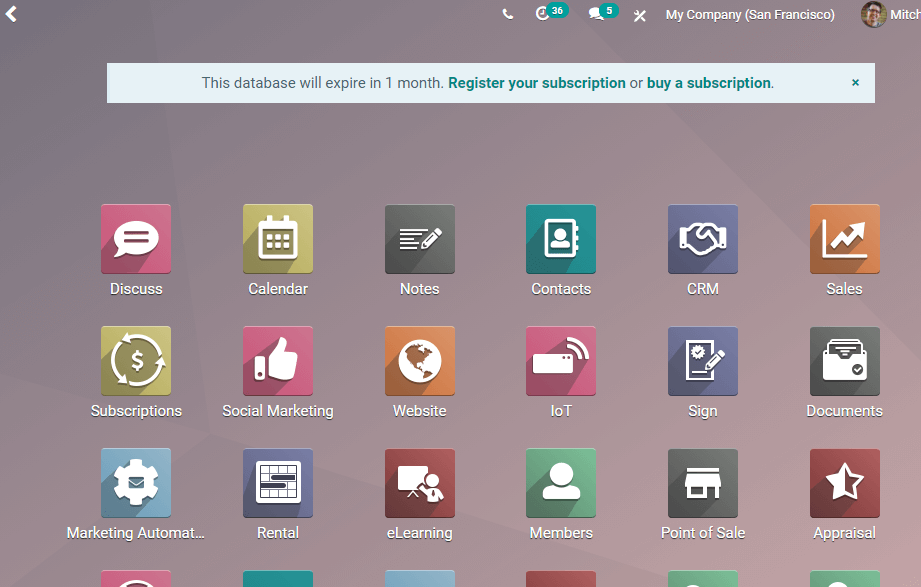Launch the Notes app
The height and width of the screenshot is (587, 921).
419,239
